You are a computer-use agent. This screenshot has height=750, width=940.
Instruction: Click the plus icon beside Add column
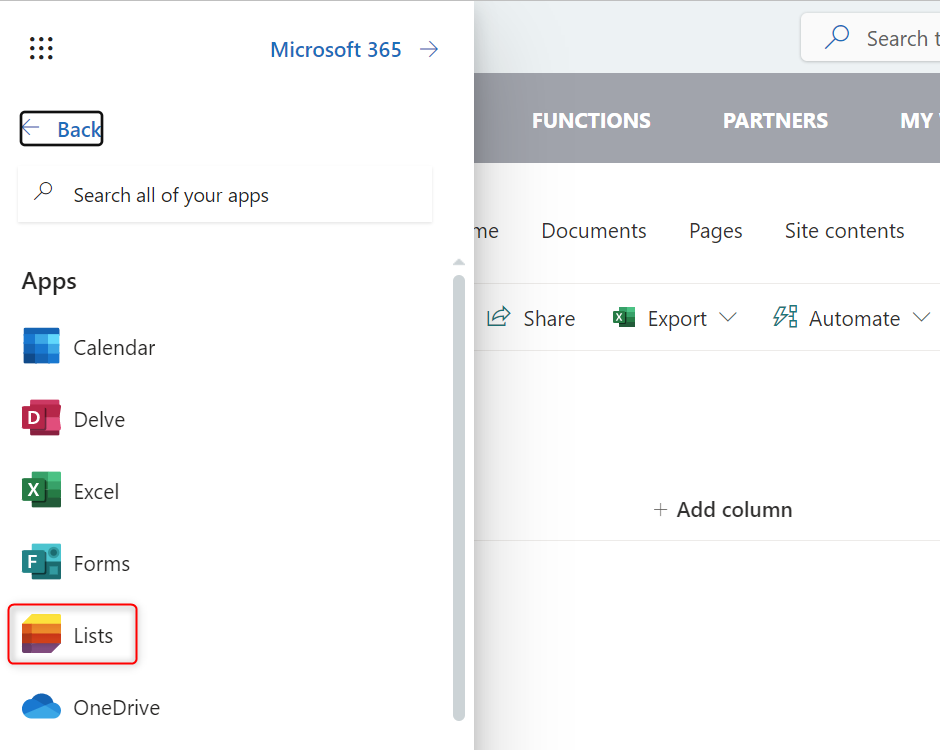[660, 510]
